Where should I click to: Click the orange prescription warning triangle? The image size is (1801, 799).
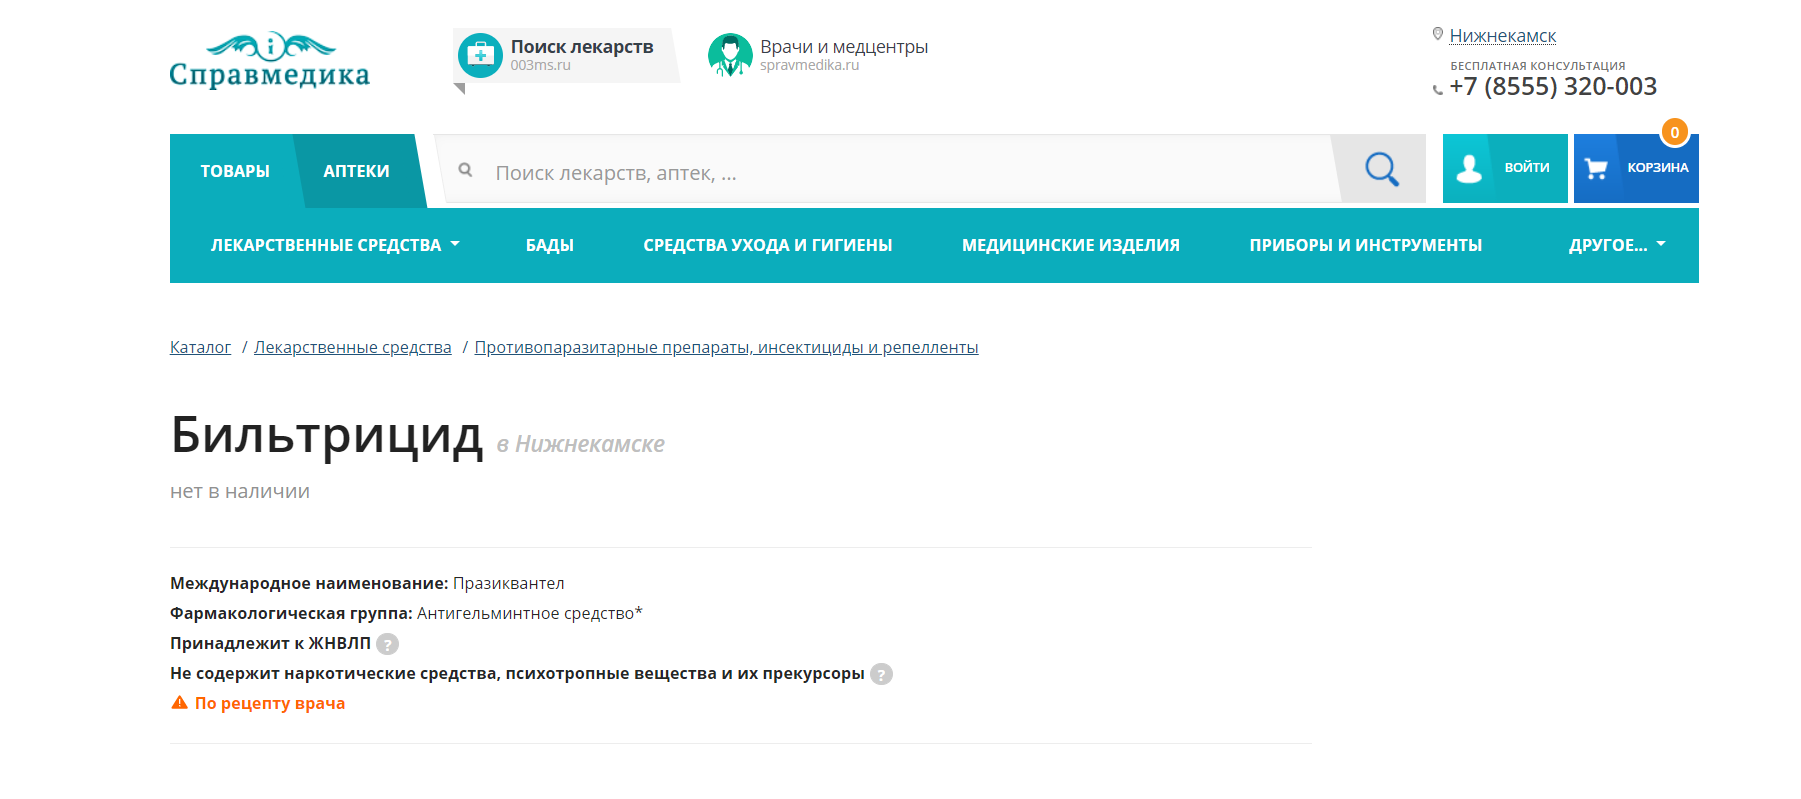pos(180,703)
